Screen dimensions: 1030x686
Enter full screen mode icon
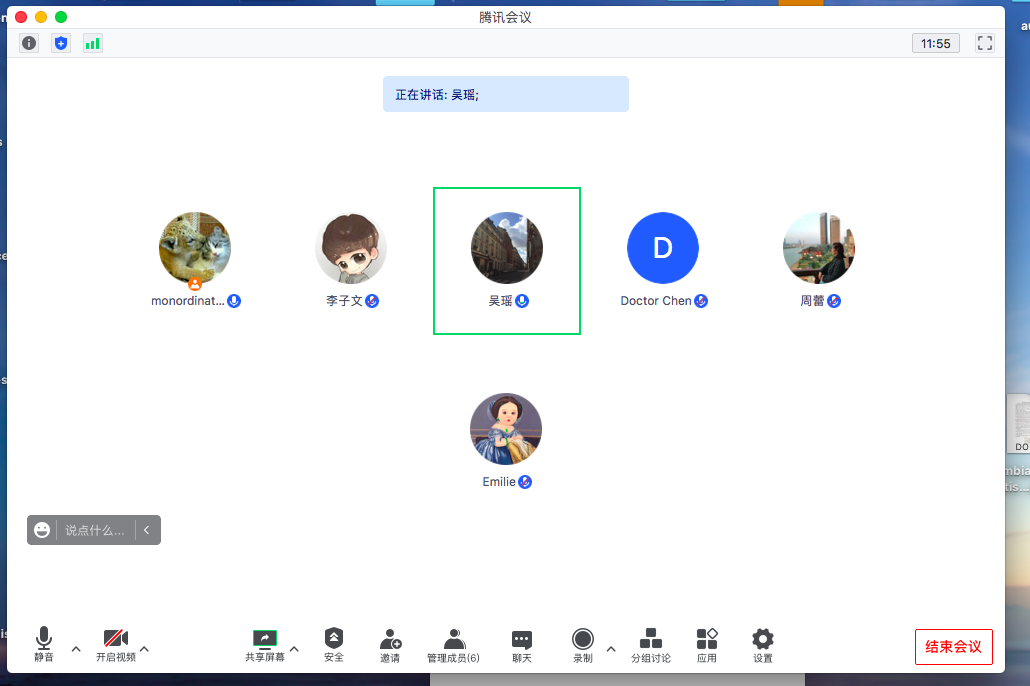[x=984, y=43]
